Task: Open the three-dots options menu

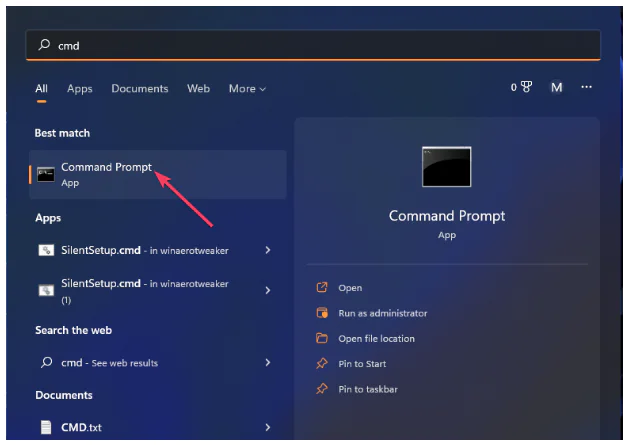Action: (586, 87)
